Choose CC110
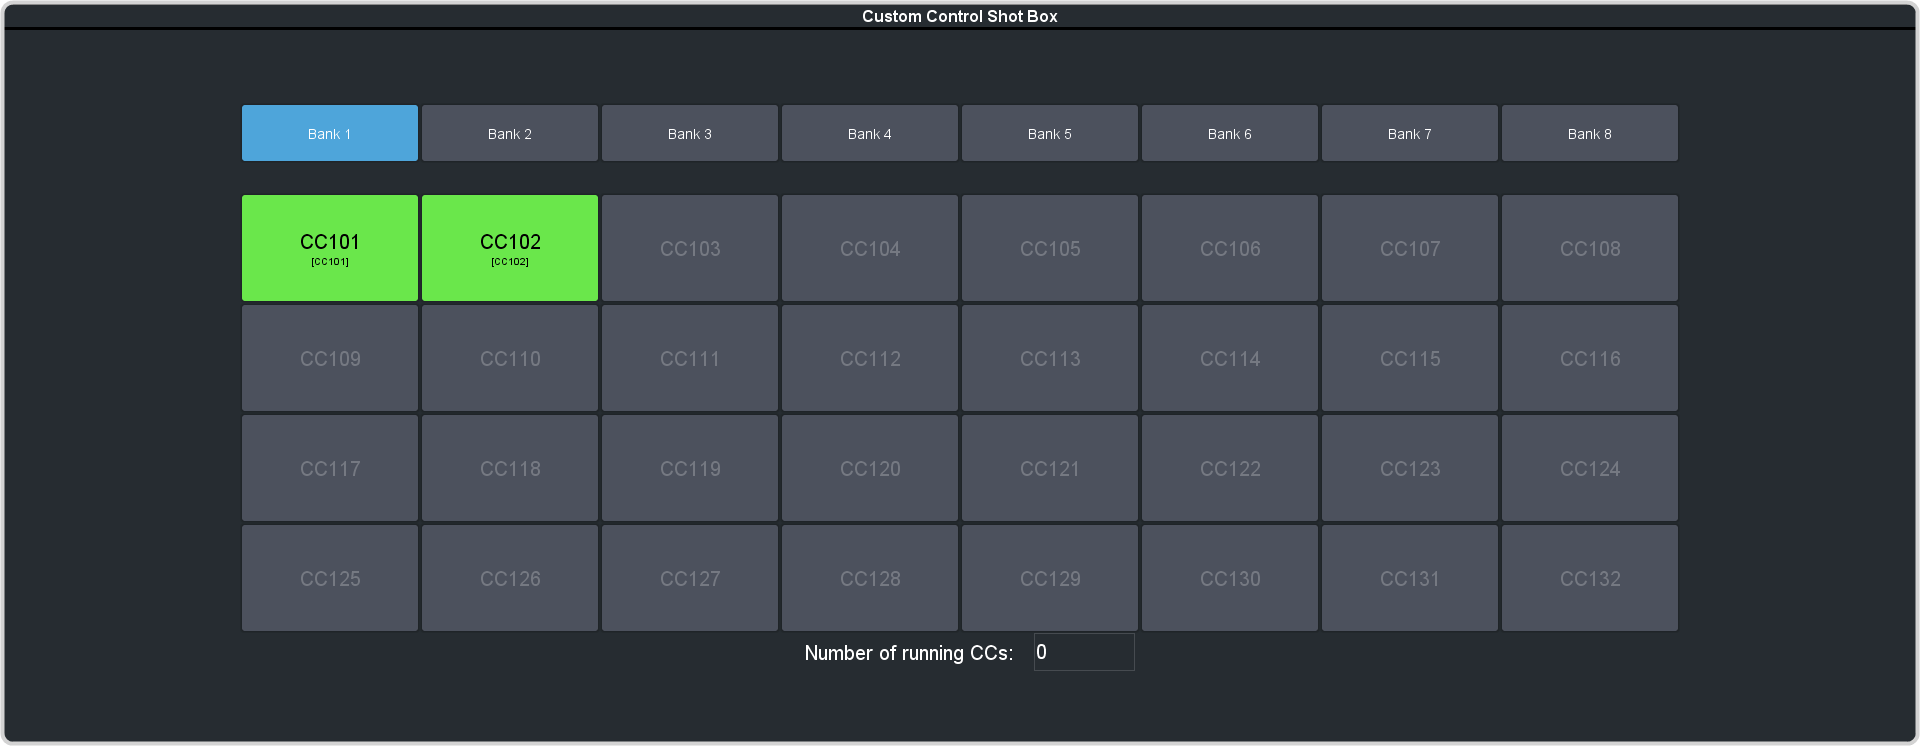 [510, 358]
